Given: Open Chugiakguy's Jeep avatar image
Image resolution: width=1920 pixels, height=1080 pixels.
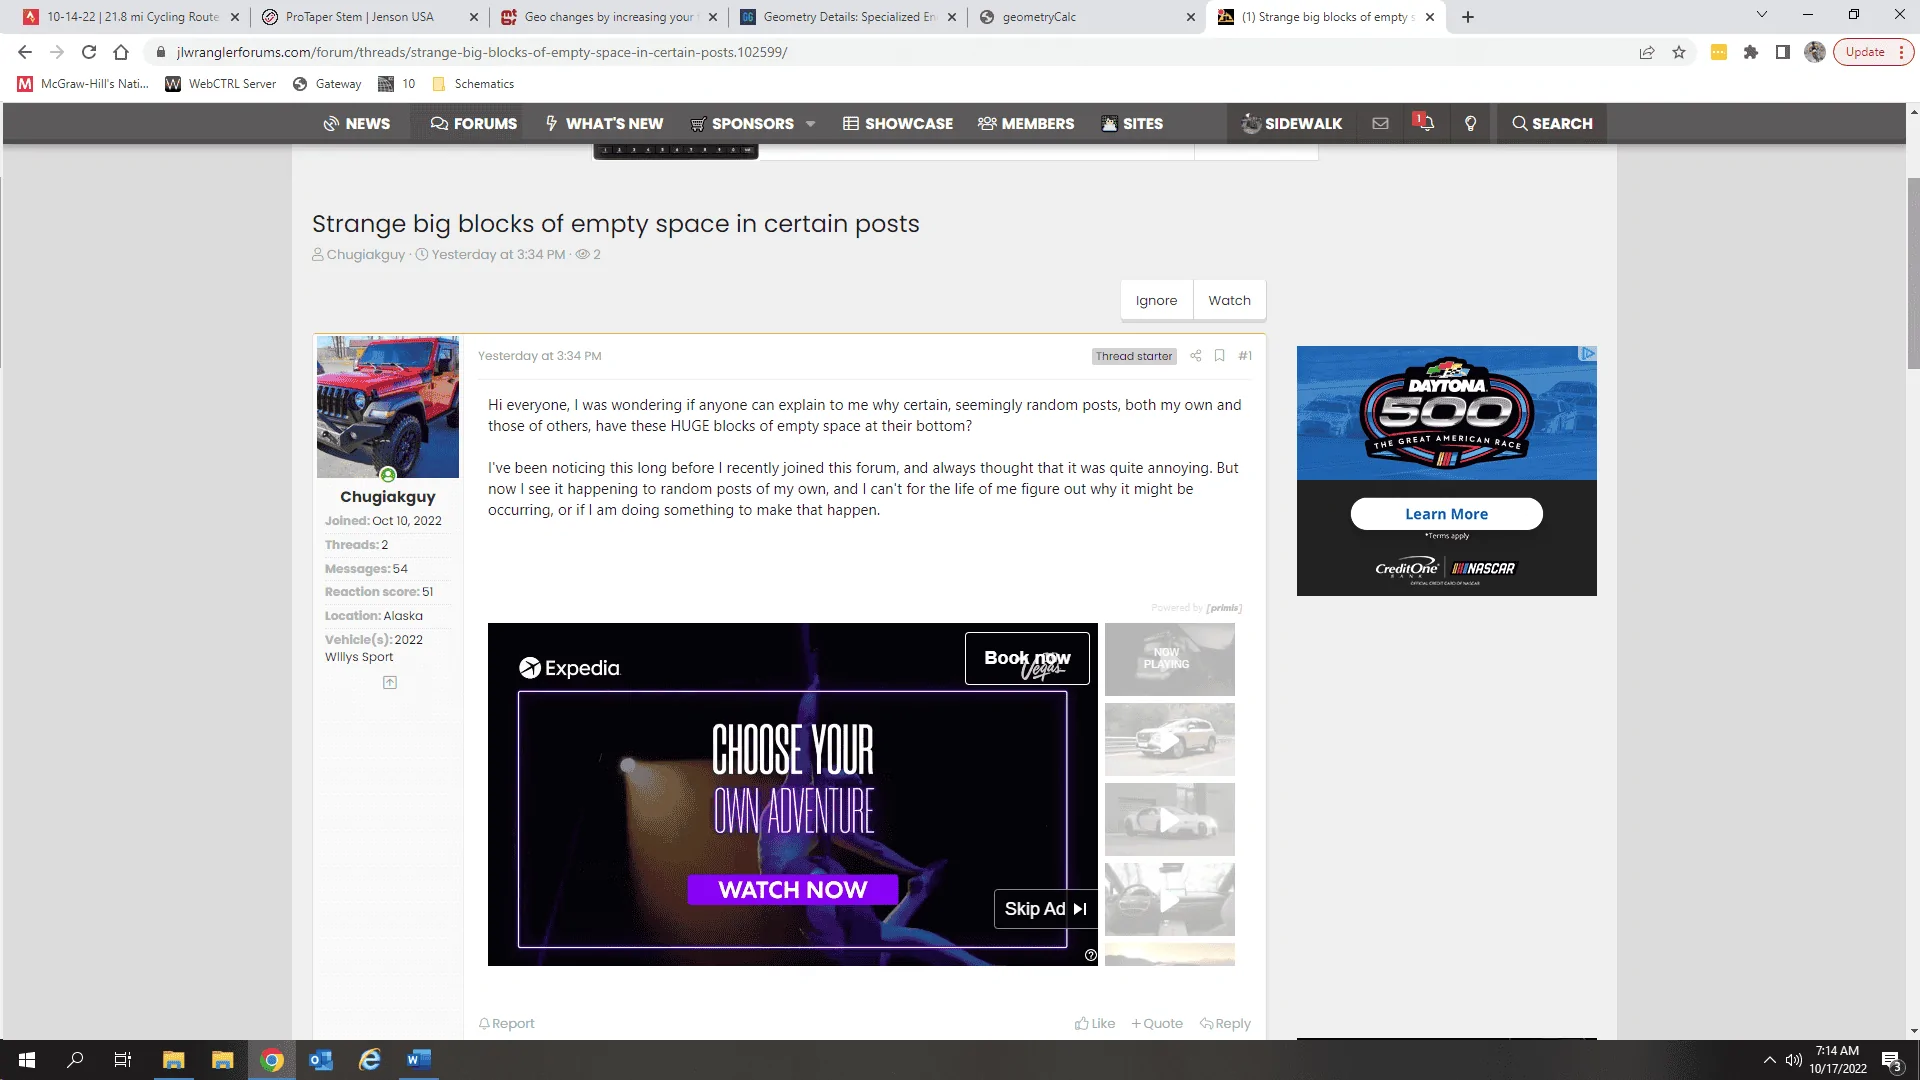Looking at the screenshot, I should tap(388, 407).
